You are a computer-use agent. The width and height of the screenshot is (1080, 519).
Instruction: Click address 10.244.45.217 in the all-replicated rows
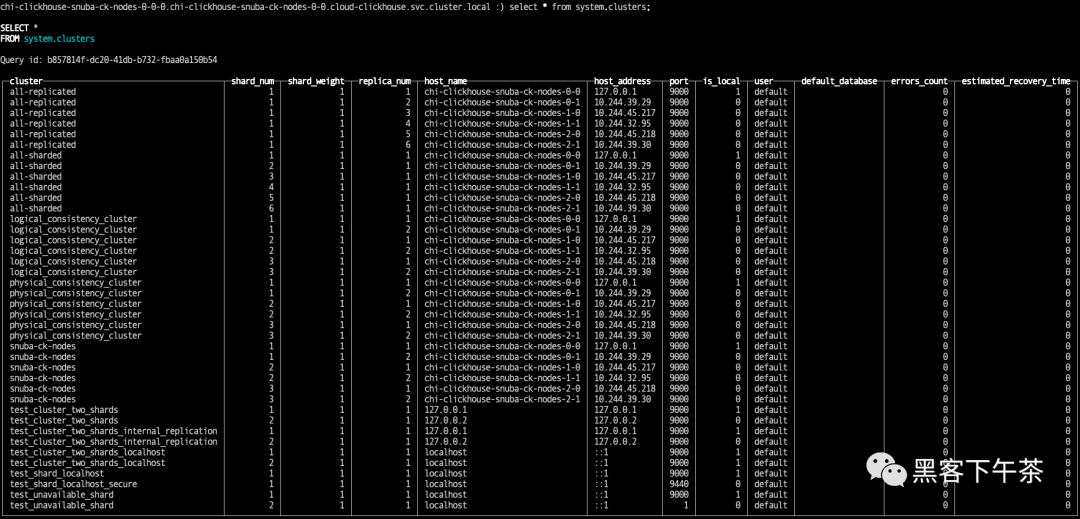point(625,113)
